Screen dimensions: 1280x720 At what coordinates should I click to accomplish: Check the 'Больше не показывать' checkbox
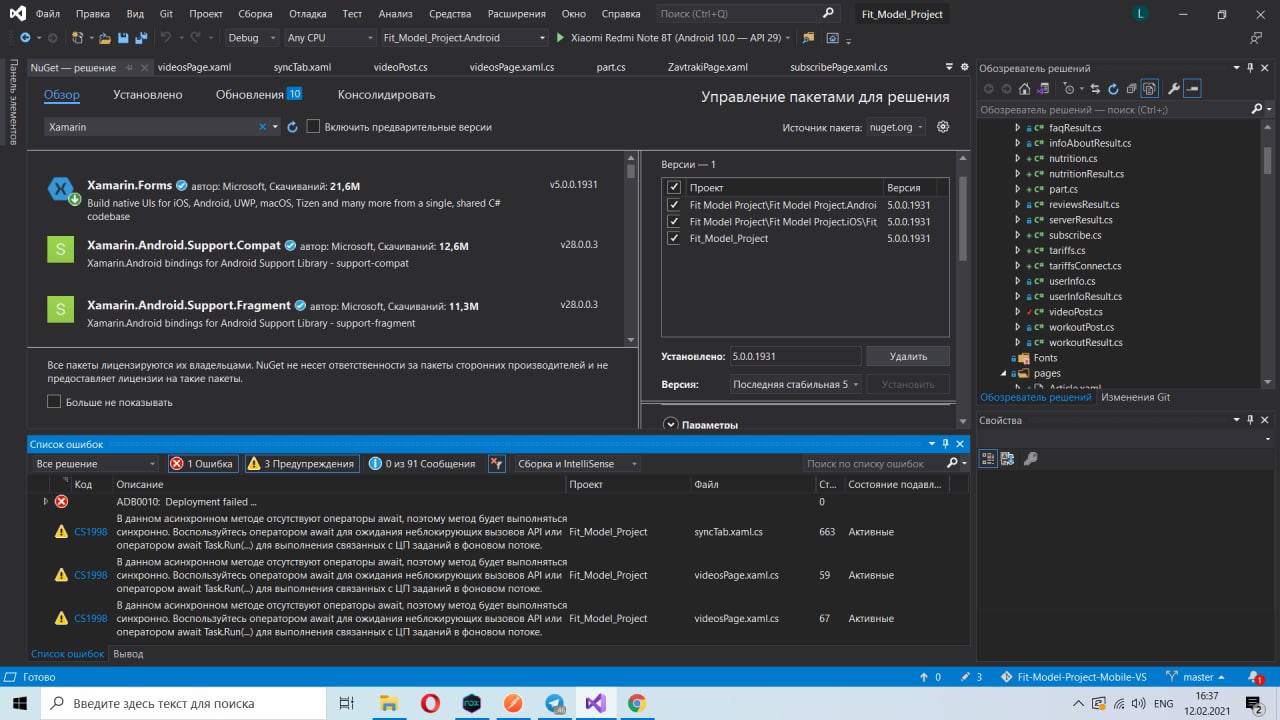54,402
